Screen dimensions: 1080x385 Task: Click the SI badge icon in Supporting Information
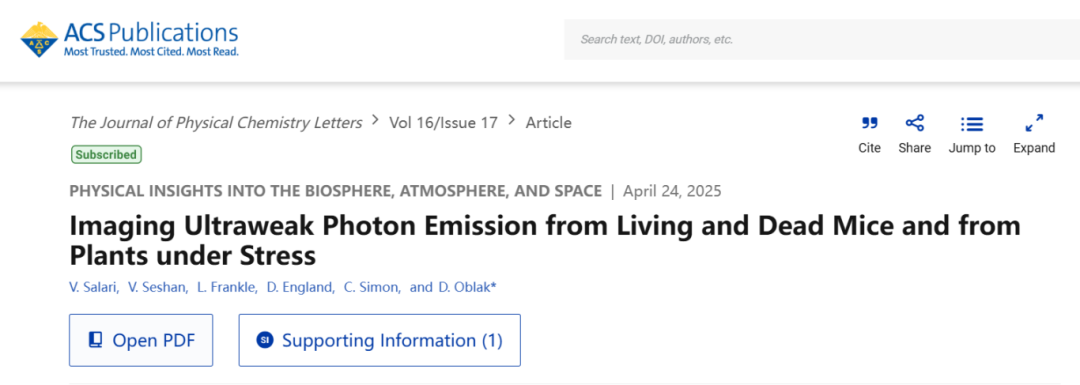point(264,340)
